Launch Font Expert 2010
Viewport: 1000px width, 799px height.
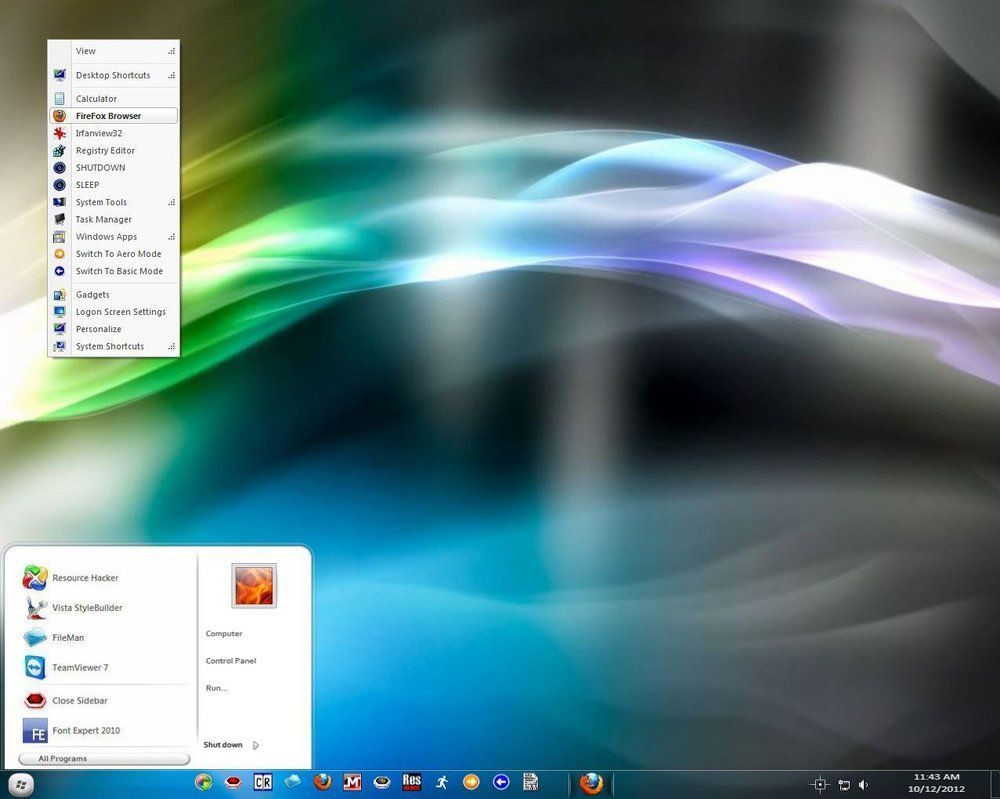point(85,731)
